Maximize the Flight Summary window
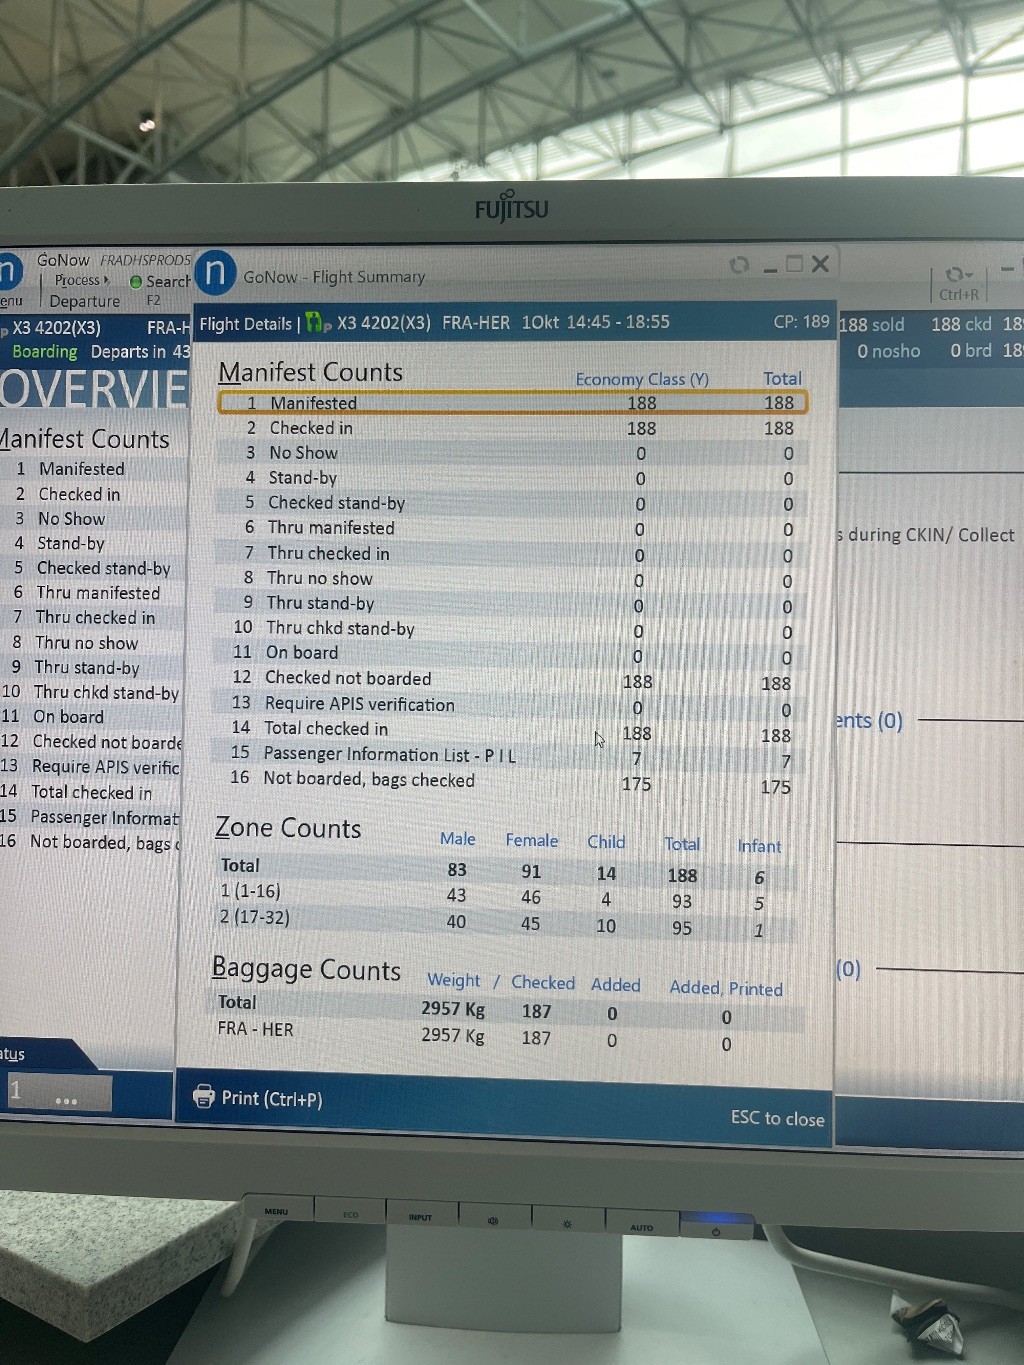 coord(795,264)
